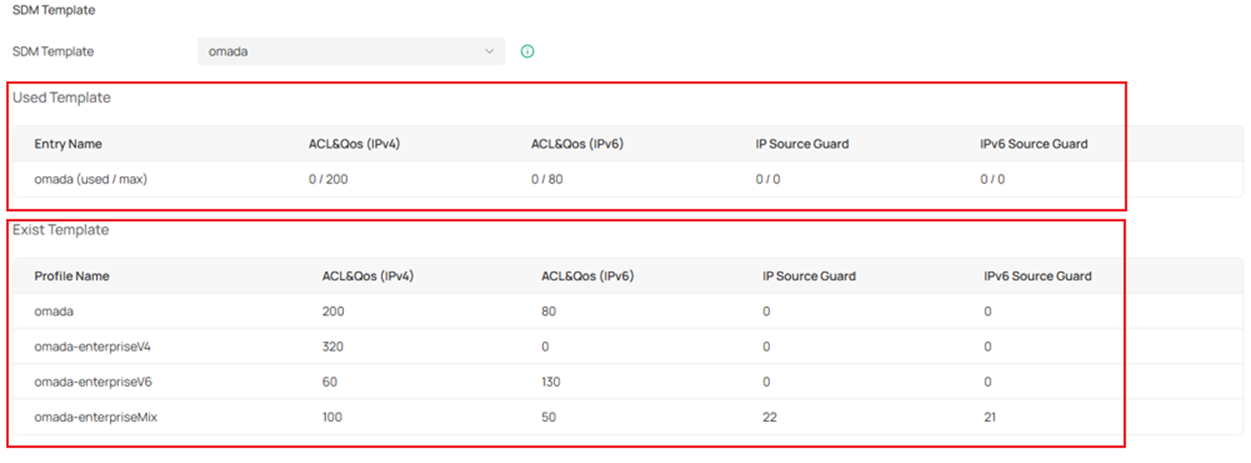Click IP Source Guard header in Used Template table

[x=802, y=144]
